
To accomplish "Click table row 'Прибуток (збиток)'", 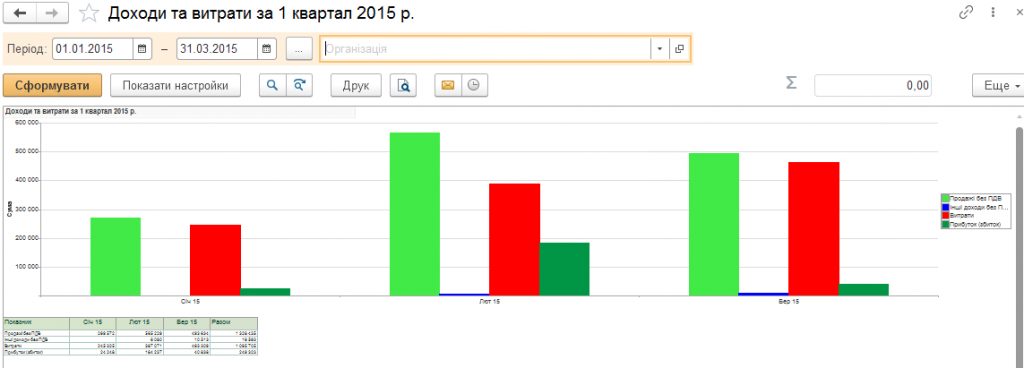I will pyautogui.click(x=131, y=352).
